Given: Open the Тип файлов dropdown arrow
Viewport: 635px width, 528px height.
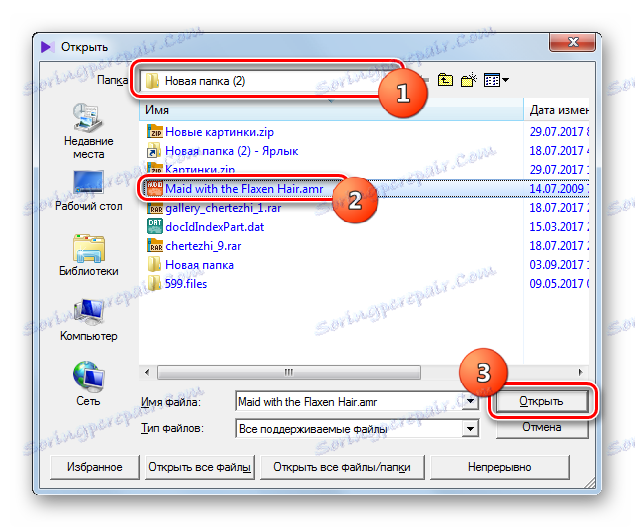Looking at the screenshot, I should [470, 428].
